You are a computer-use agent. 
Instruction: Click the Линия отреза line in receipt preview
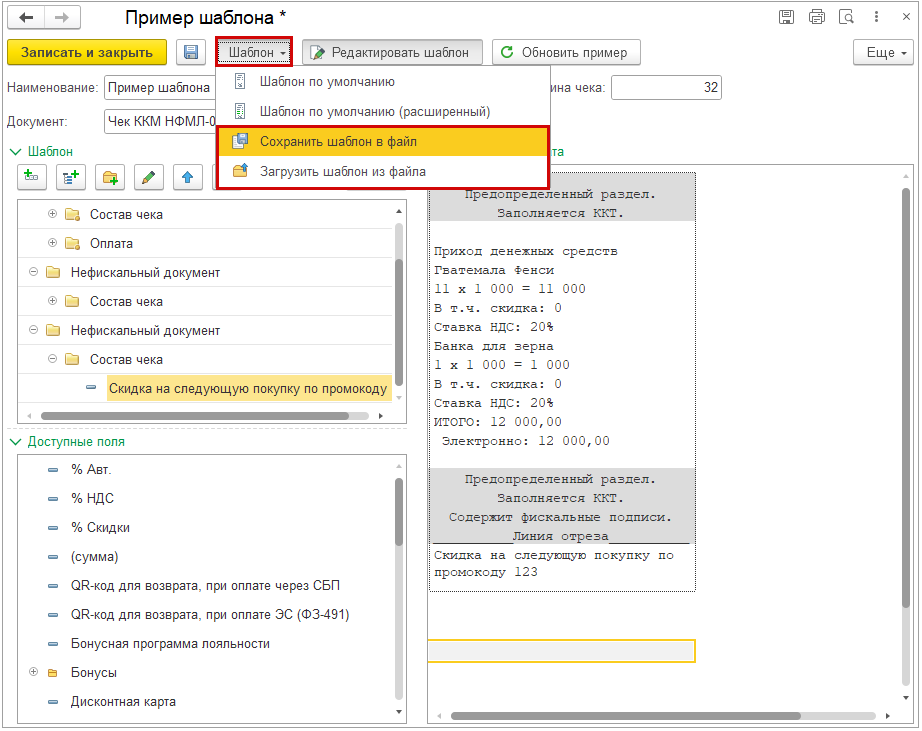click(562, 536)
